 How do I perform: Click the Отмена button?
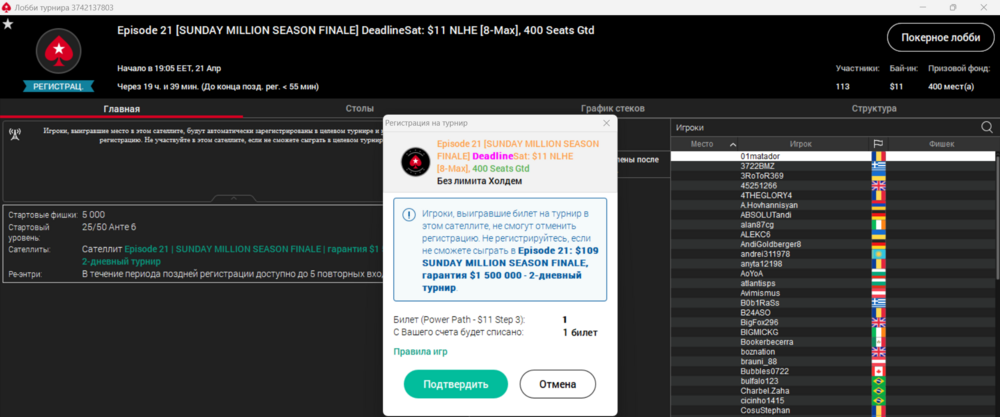point(557,384)
